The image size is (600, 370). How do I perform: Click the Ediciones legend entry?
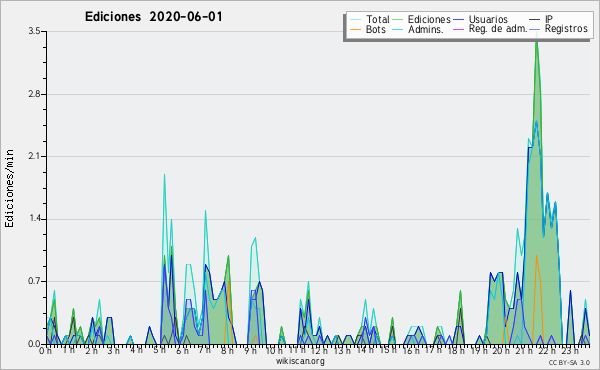pos(429,19)
